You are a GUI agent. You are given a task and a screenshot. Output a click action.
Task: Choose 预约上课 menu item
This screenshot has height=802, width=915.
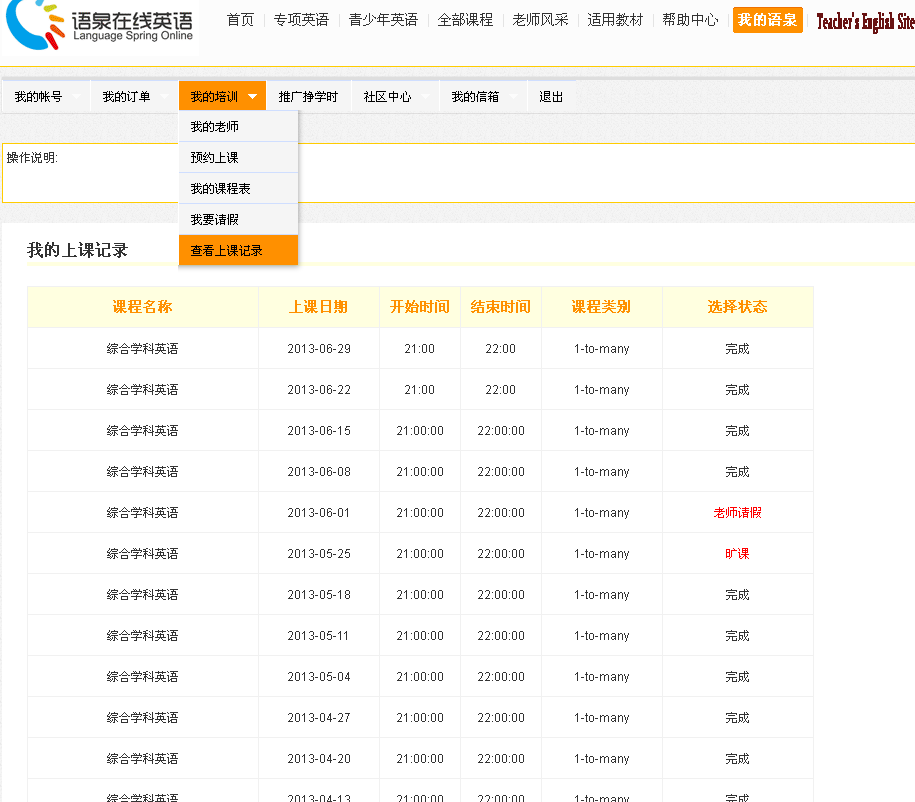(x=215, y=158)
